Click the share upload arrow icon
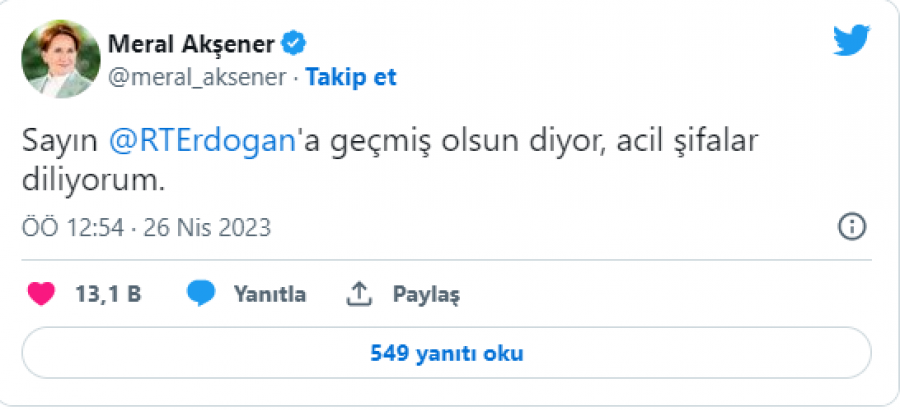 tap(359, 294)
